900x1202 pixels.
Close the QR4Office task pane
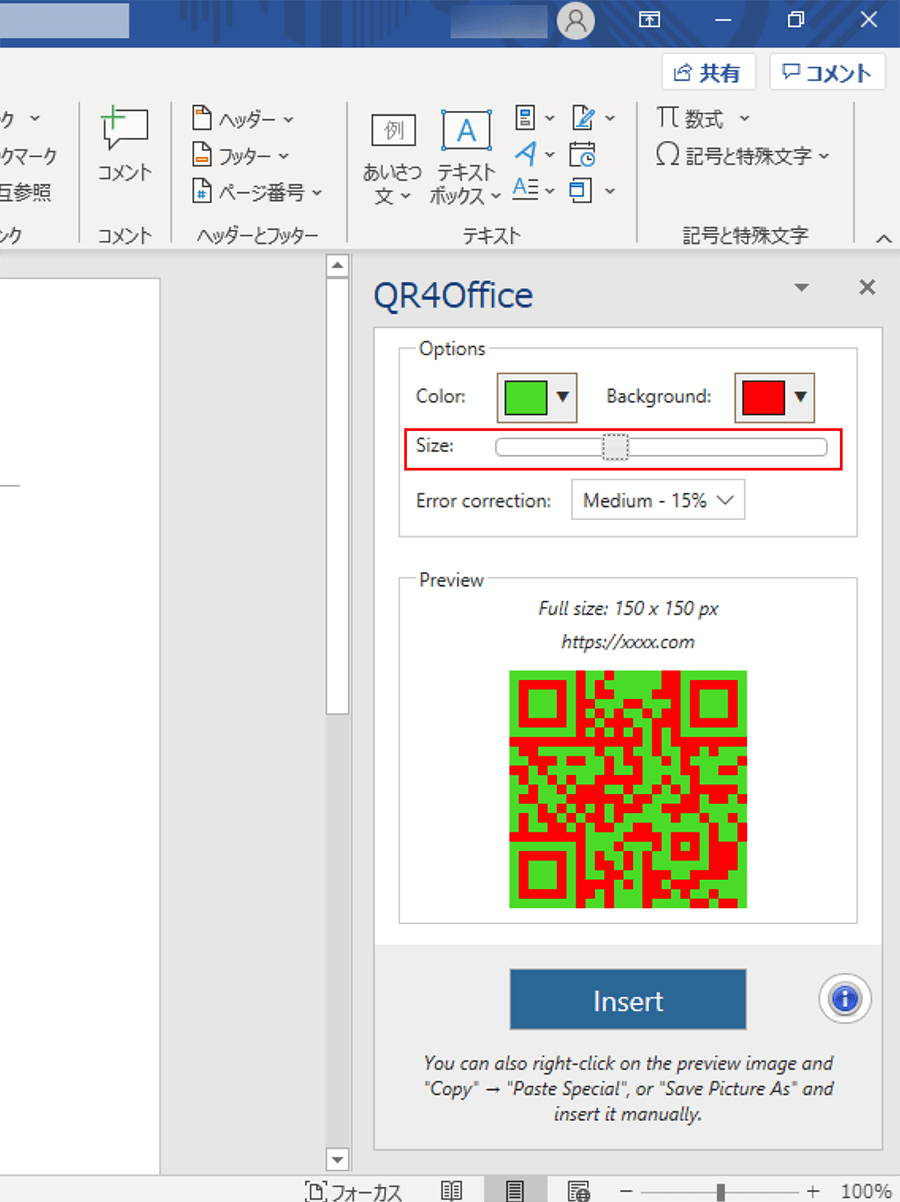[x=867, y=288]
